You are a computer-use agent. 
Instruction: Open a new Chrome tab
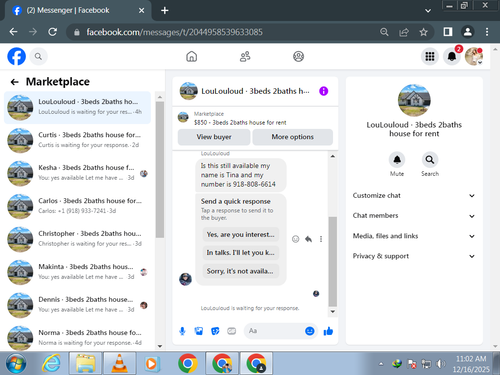(164, 11)
